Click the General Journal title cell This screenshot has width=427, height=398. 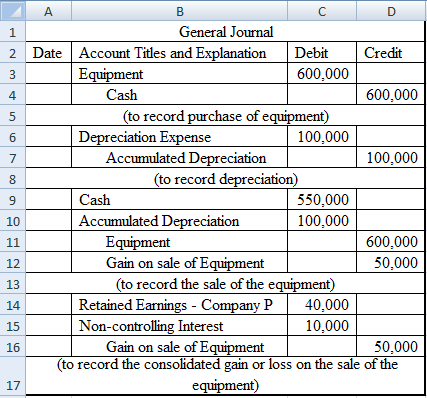pyautogui.click(x=225, y=32)
